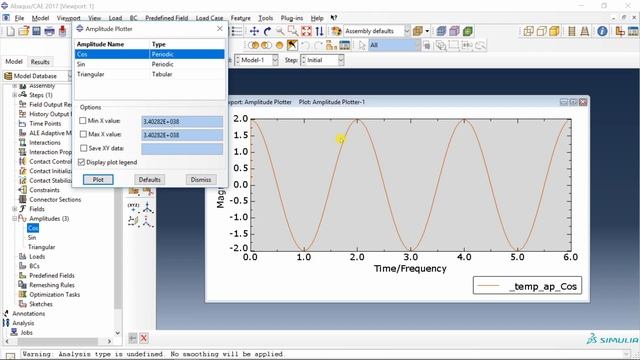Screen dimensions: 640x360
Task: Switch to the Model tab
Action: point(14,62)
